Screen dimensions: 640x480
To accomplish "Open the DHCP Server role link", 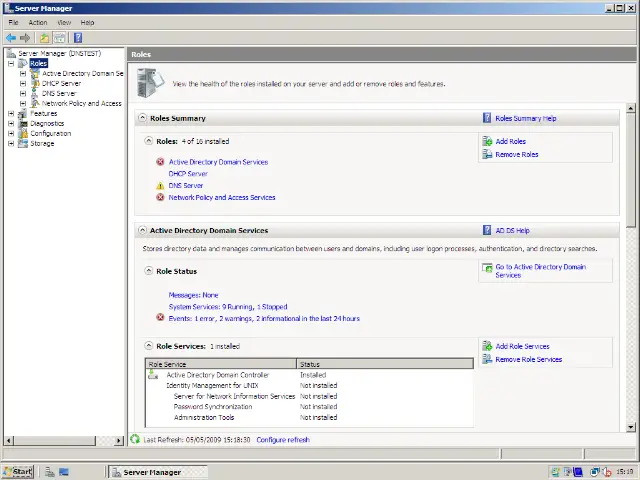I will tap(188, 174).
